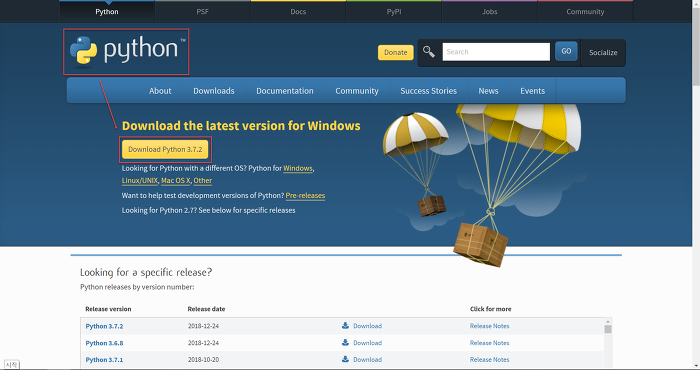Open the Python 3.7.1 release link
This screenshot has width=700, height=370.
click(x=104, y=360)
